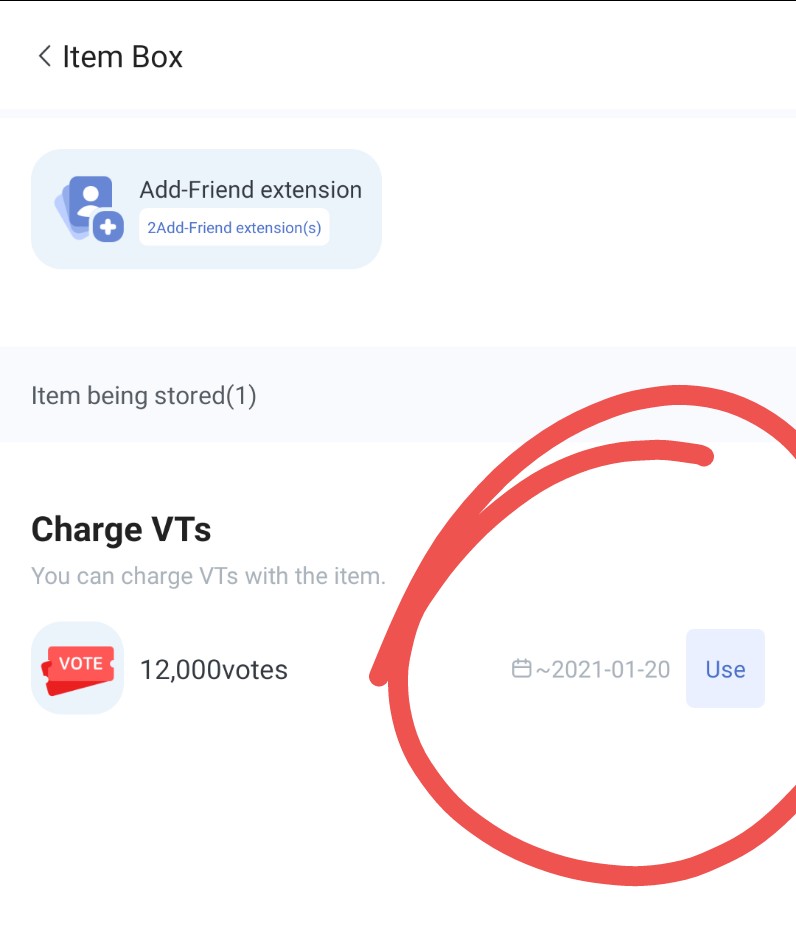Tap the plus badge on the friend icon
The height and width of the screenshot is (937, 796).
(x=108, y=227)
